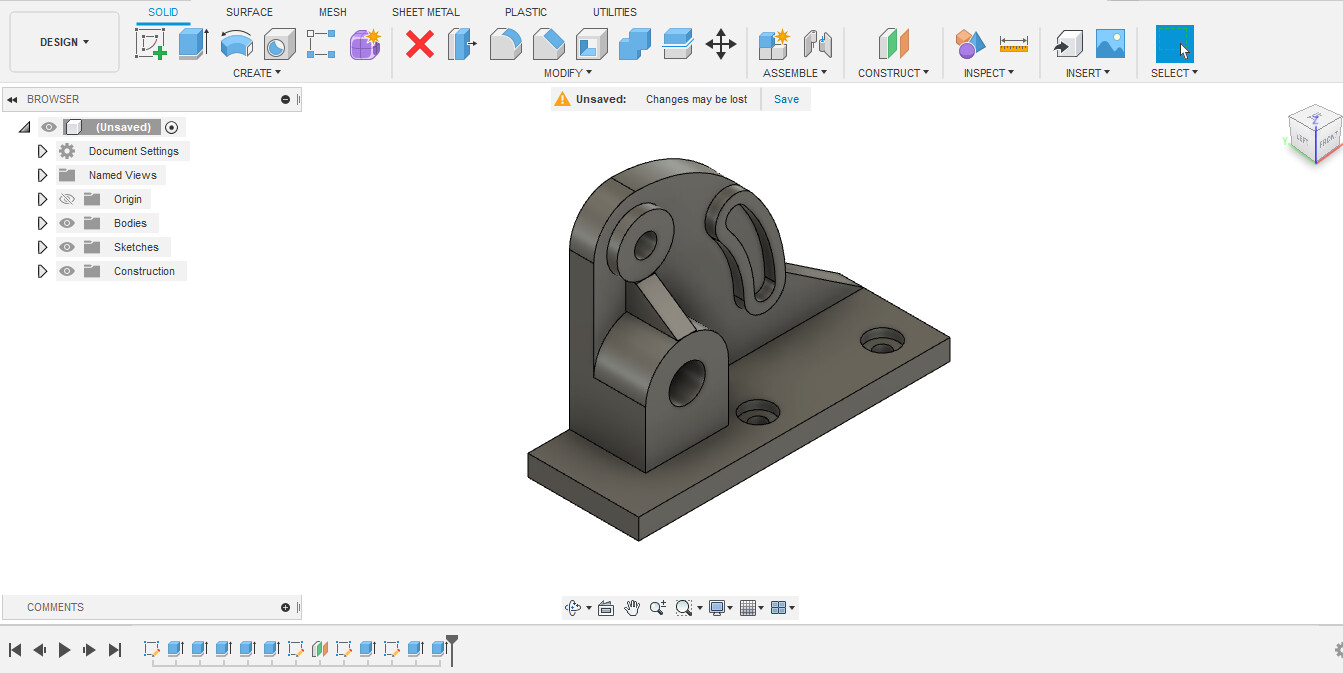Expand the Document Settings node

coord(42,151)
